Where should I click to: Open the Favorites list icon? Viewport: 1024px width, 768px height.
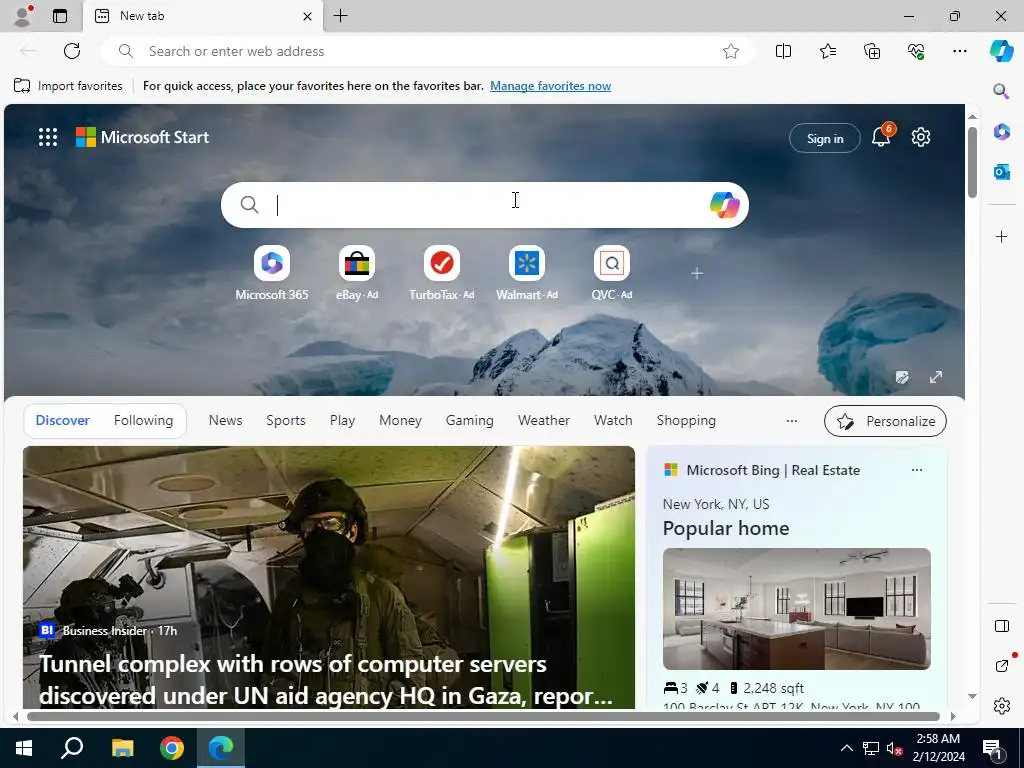(x=827, y=51)
